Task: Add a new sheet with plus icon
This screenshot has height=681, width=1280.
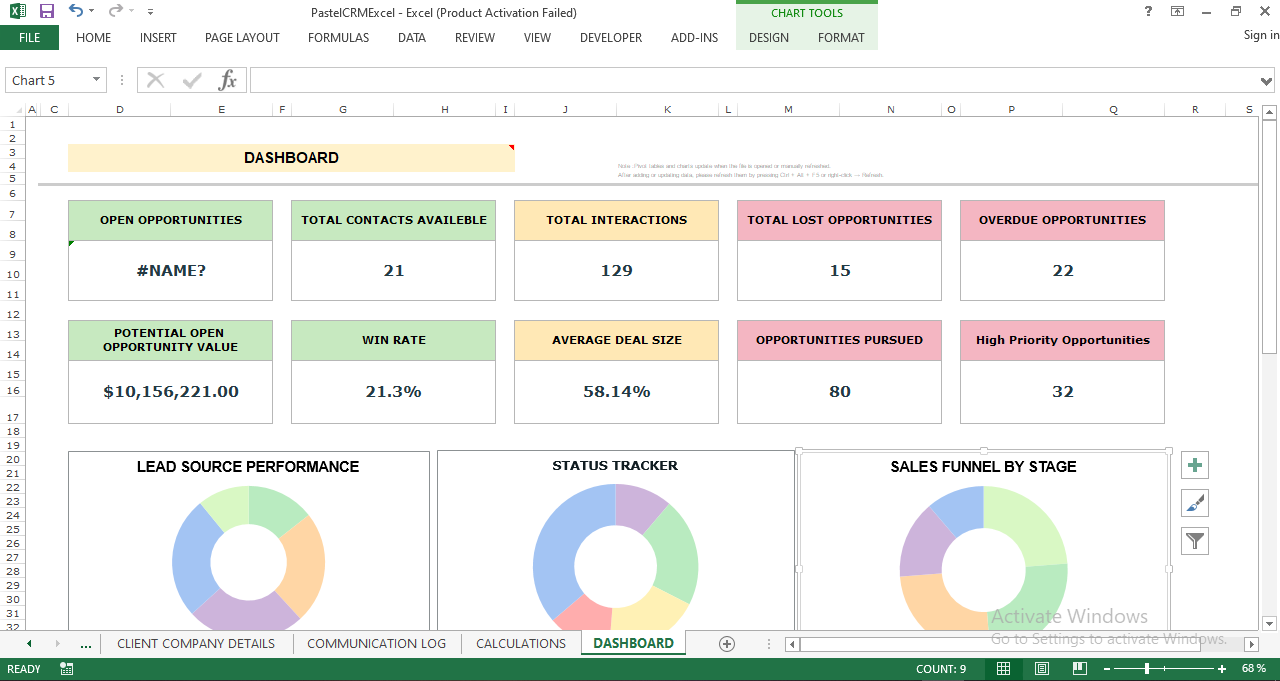Action: coord(727,644)
